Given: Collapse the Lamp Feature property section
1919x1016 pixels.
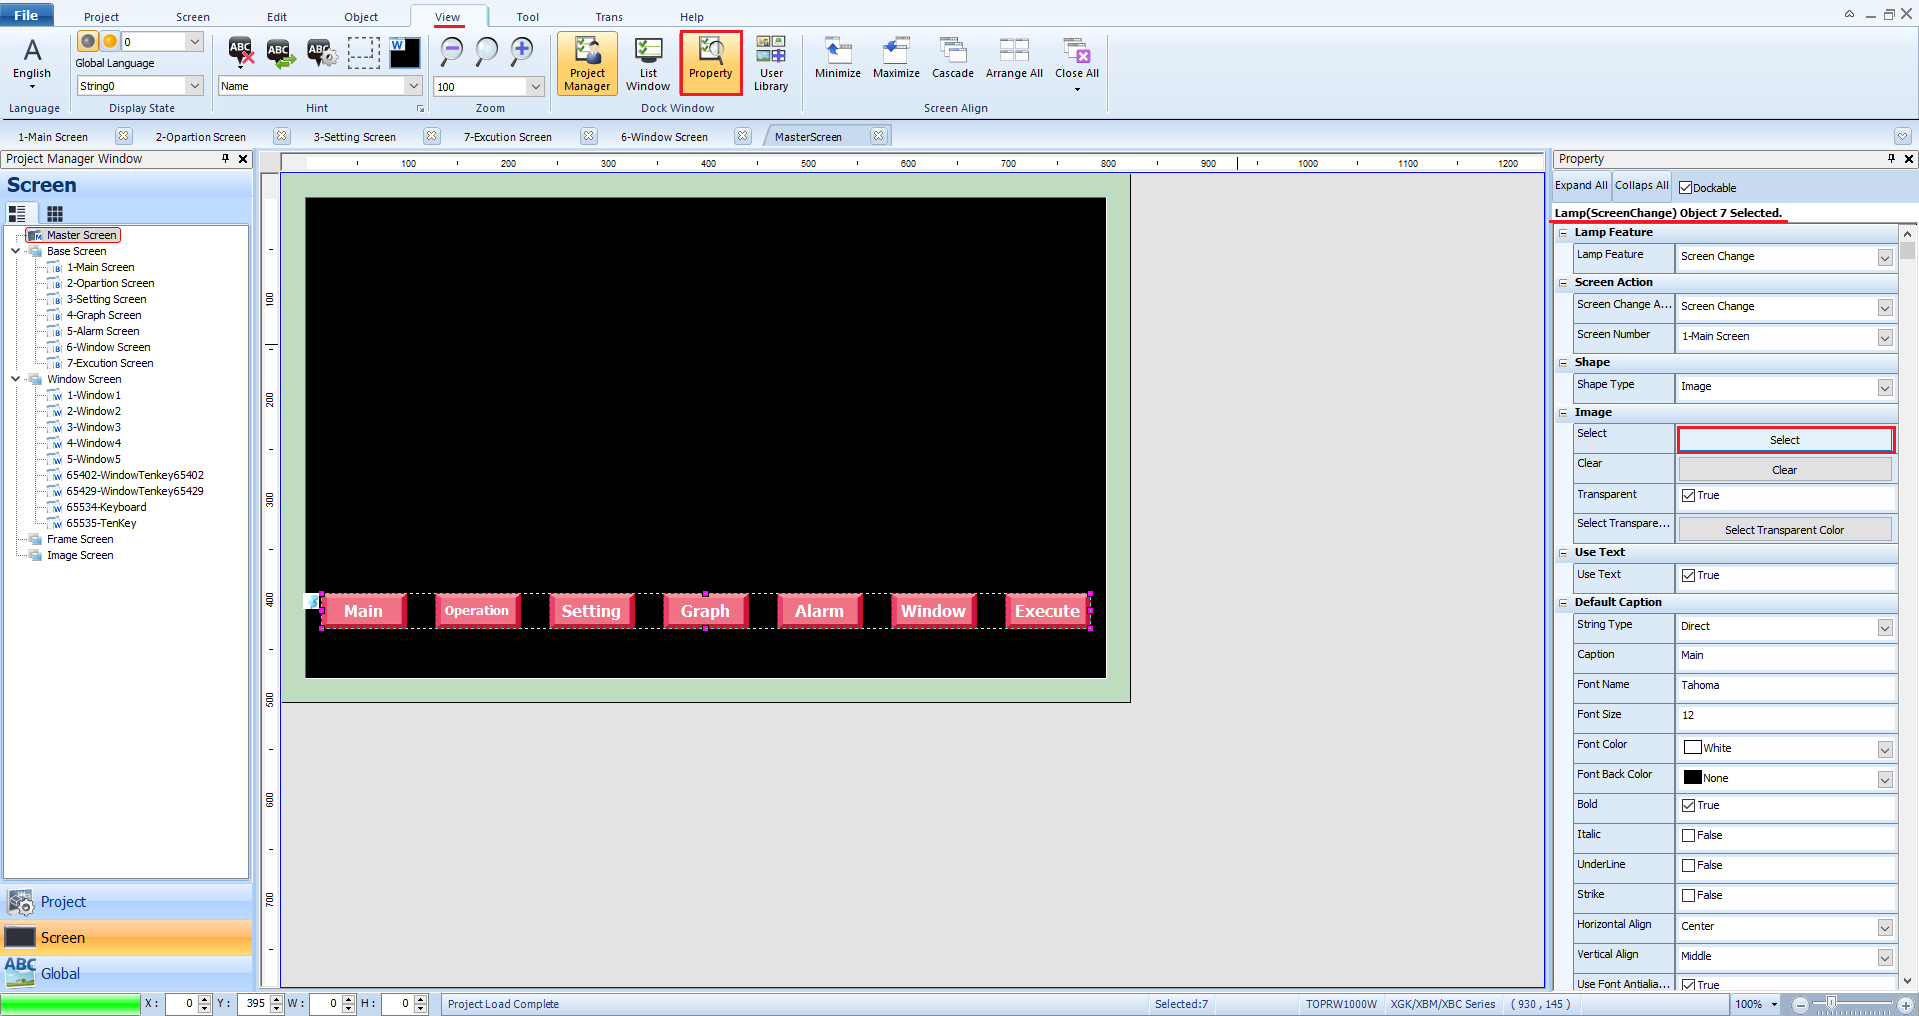Looking at the screenshot, I should (1563, 232).
